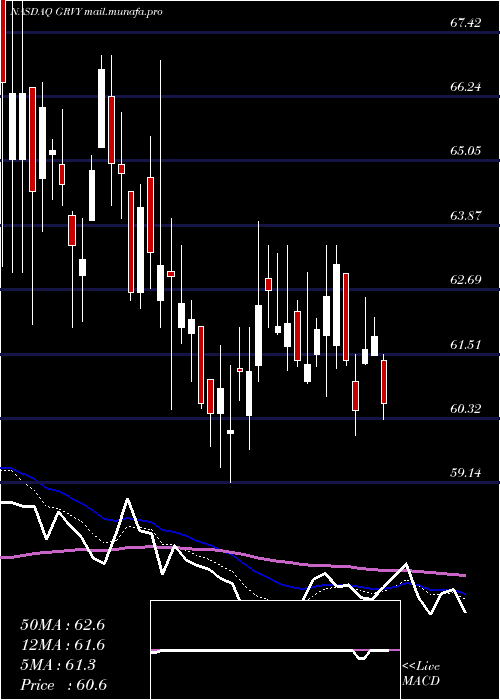Click the 67.42 price axis label
This screenshot has height=700, width=500.
point(466,22)
